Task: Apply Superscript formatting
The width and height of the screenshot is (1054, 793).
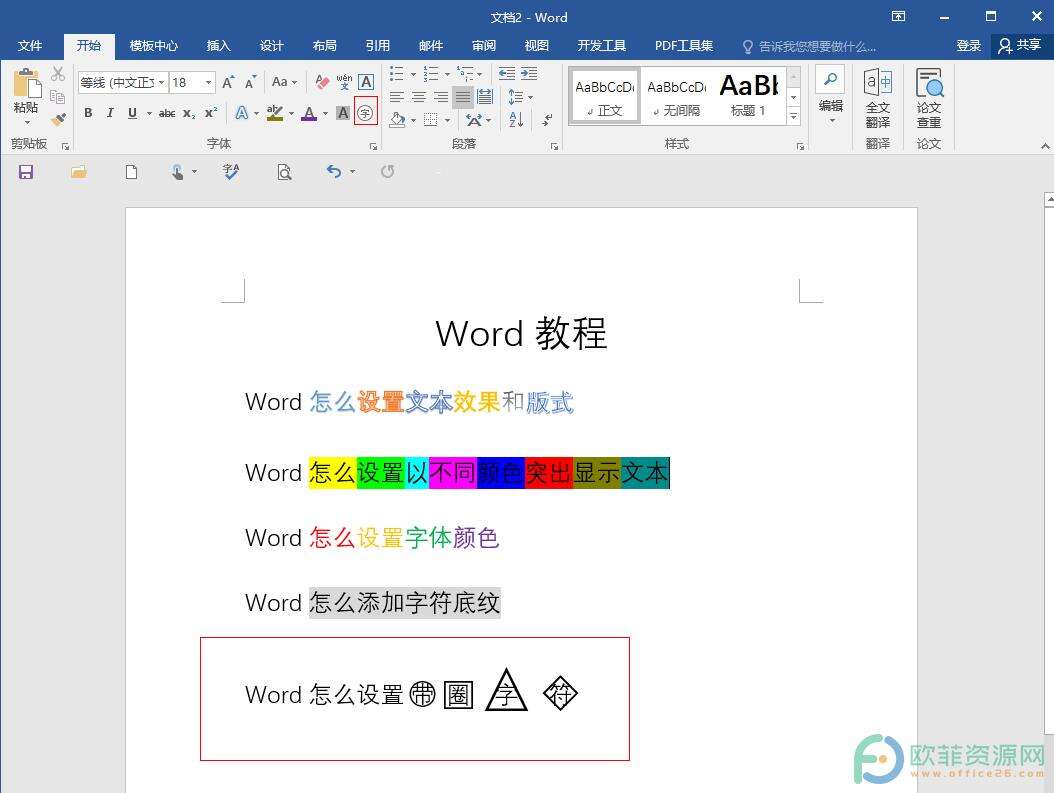Action: (211, 113)
